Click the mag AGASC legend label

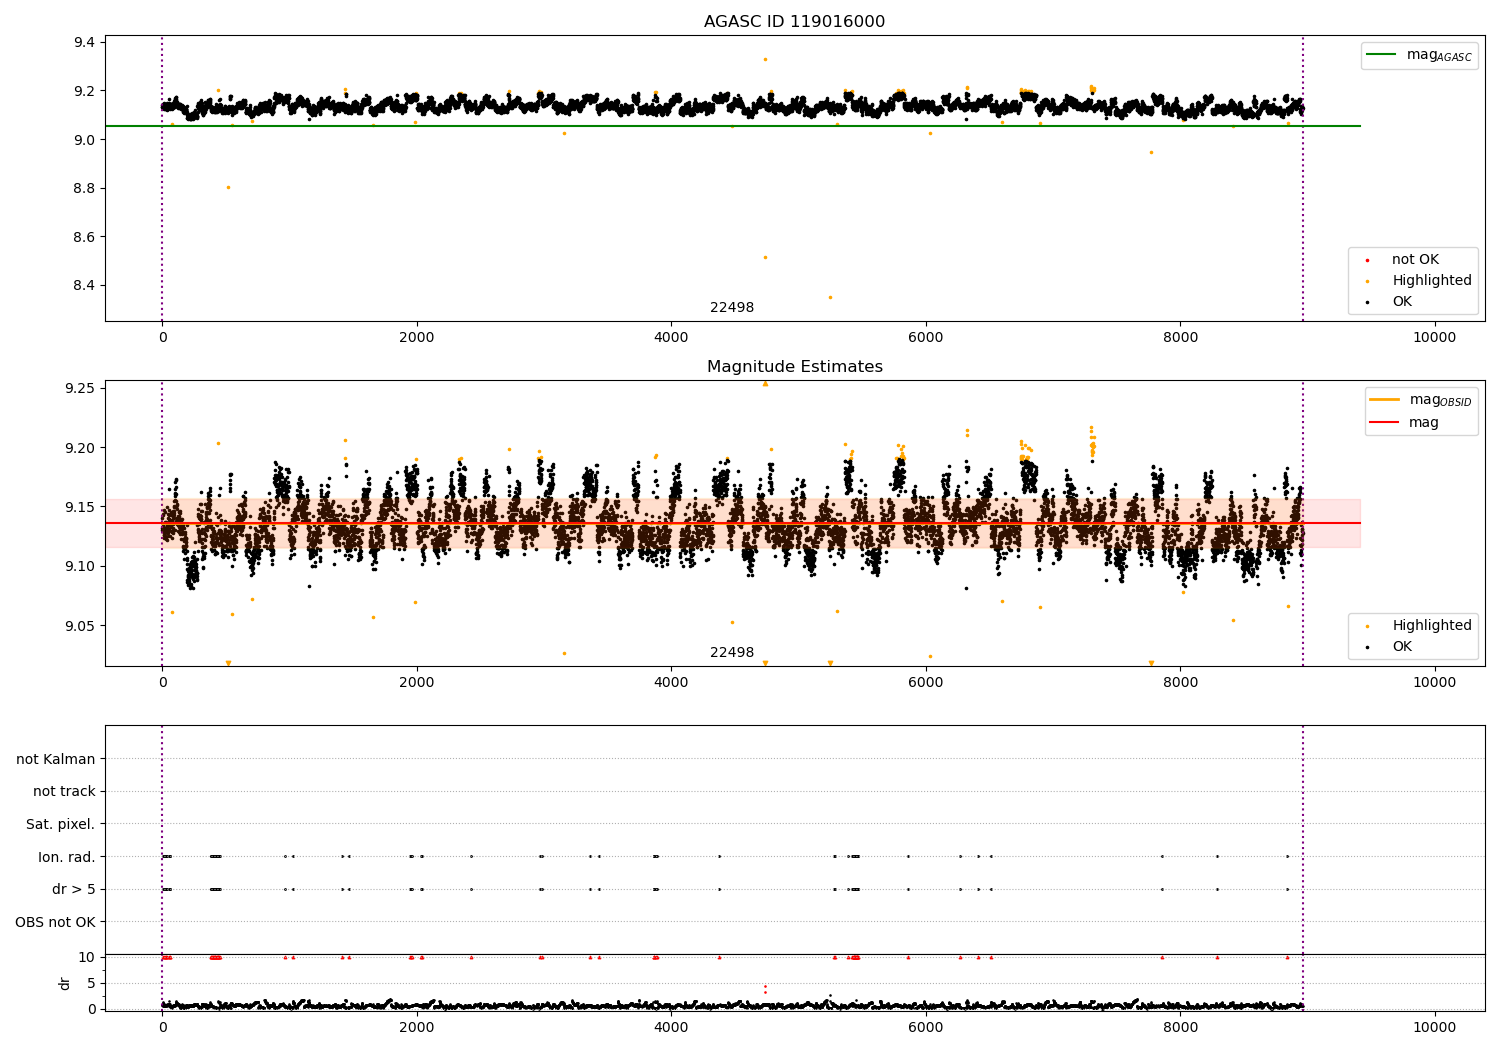pyautogui.click(x=1439, y=55)
